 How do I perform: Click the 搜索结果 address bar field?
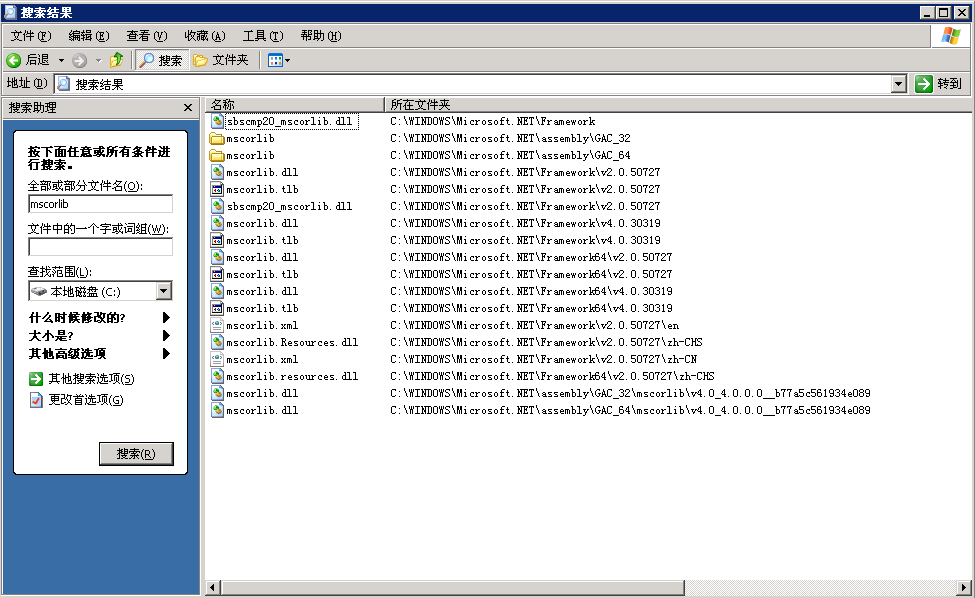(x=473, y=84)
